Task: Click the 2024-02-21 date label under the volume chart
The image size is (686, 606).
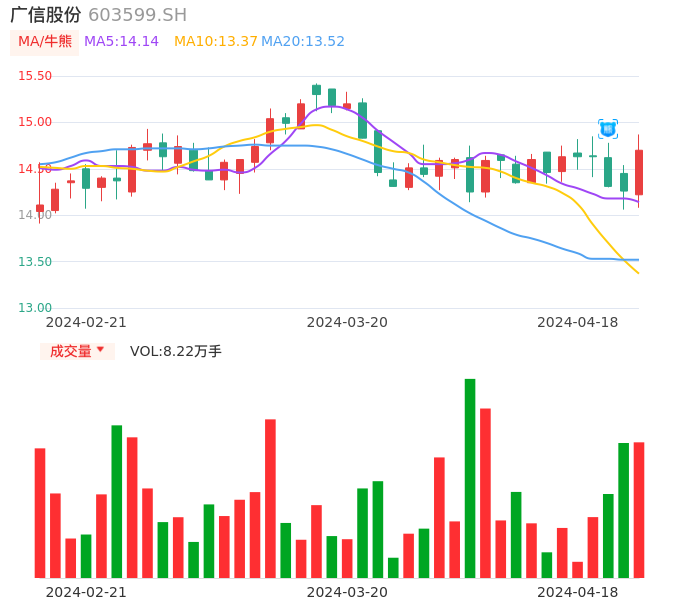Action: click(86, 592)
